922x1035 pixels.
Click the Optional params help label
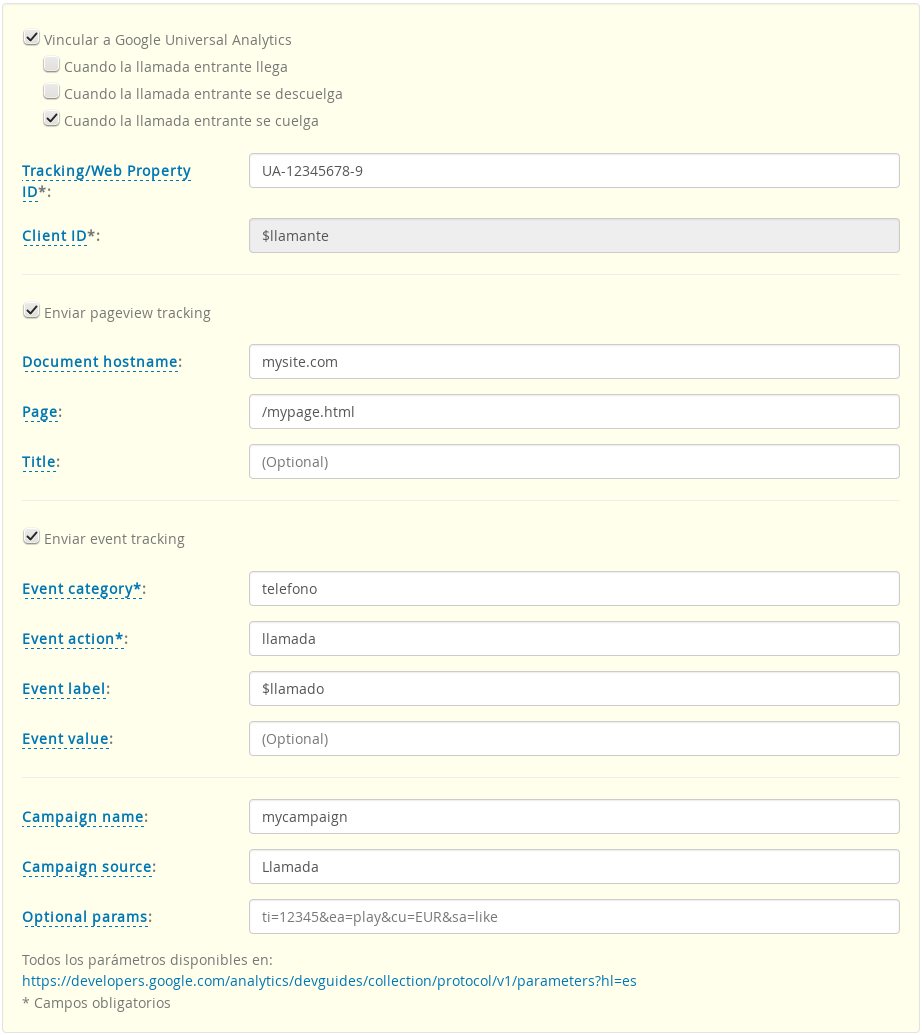pyautogui.click(x=85, y=917)
